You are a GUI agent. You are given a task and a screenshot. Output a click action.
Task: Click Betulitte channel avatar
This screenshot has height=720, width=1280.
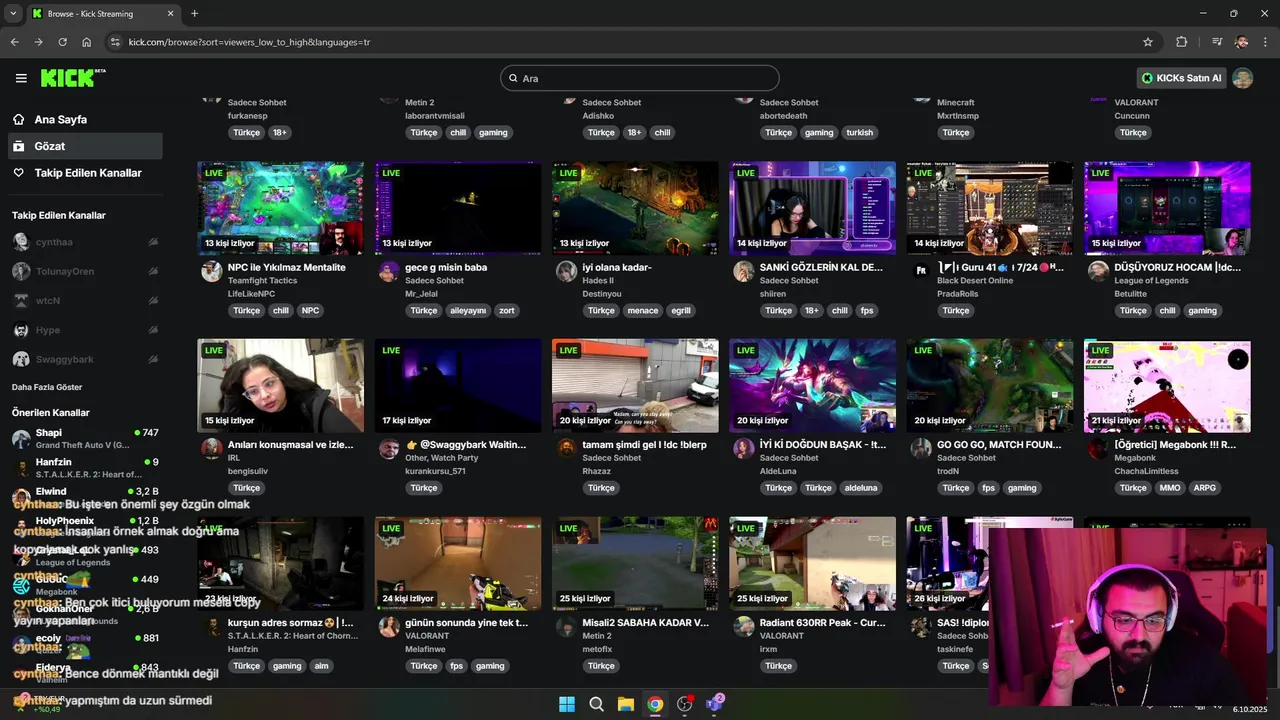[x=1098, y=271]
